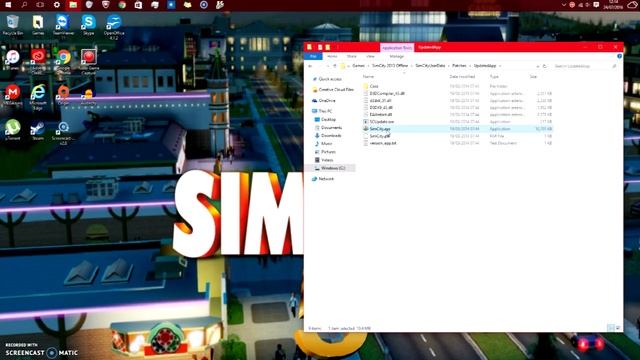Launch uTorrent from the desktop
This screenshot has height=360, width=640.
(13, 130)
